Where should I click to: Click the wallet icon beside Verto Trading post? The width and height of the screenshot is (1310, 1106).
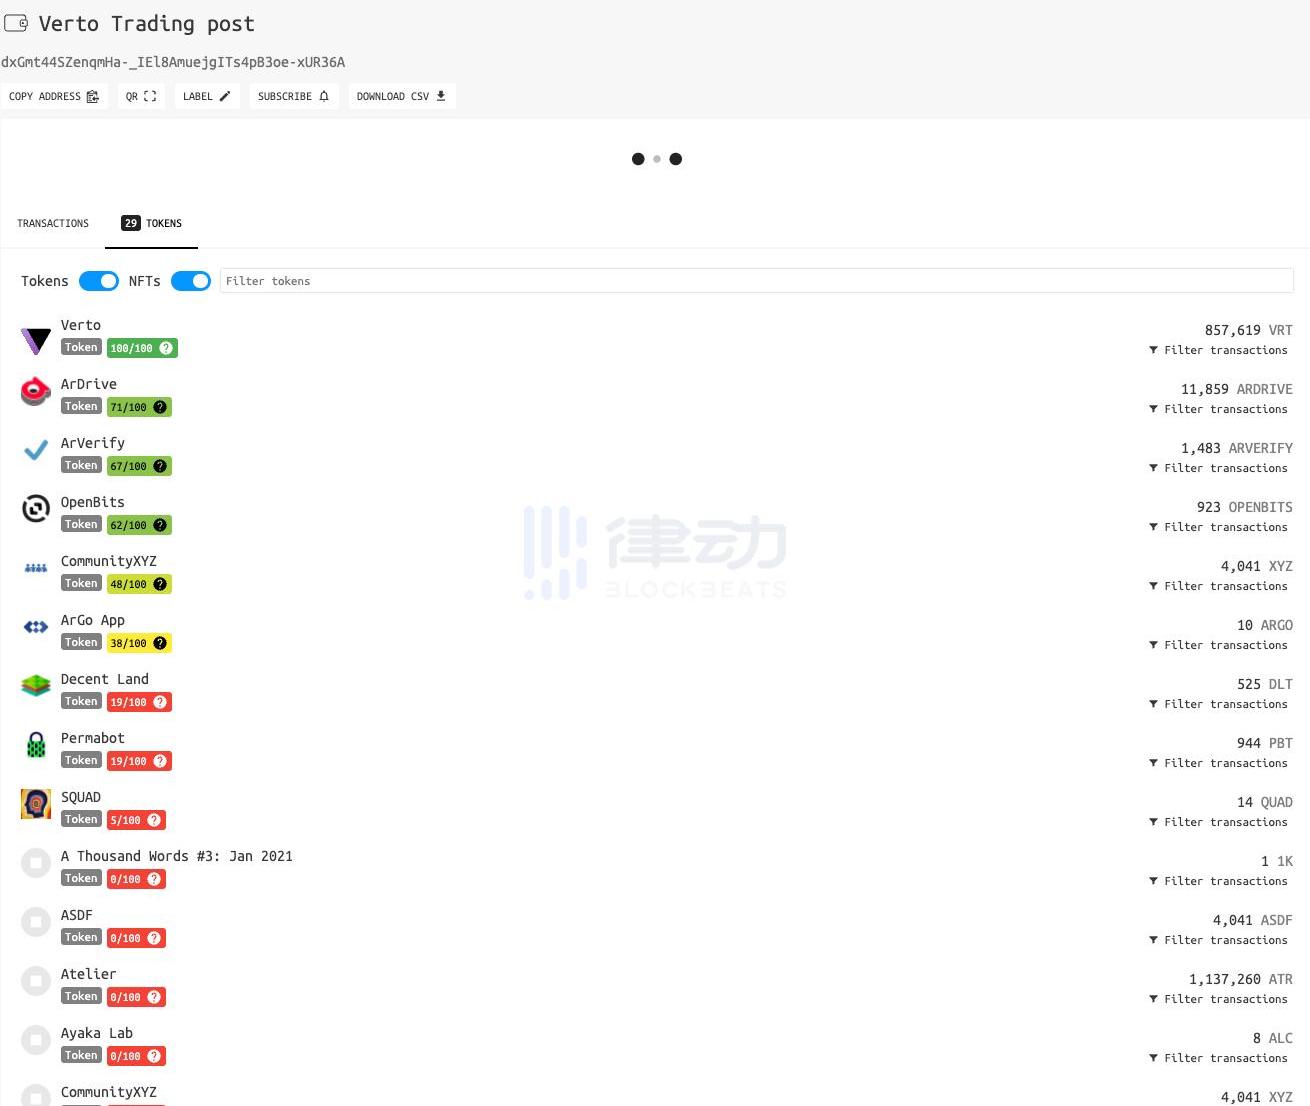click(16, 23)
